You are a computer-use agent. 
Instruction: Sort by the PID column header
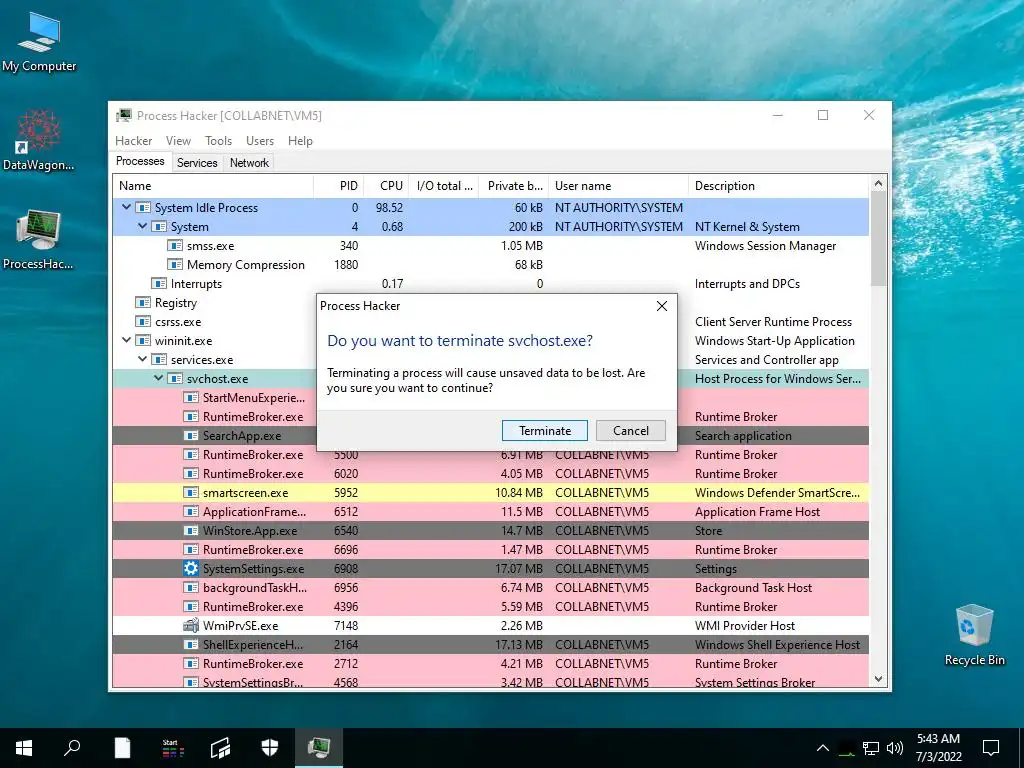click(338, 185)
